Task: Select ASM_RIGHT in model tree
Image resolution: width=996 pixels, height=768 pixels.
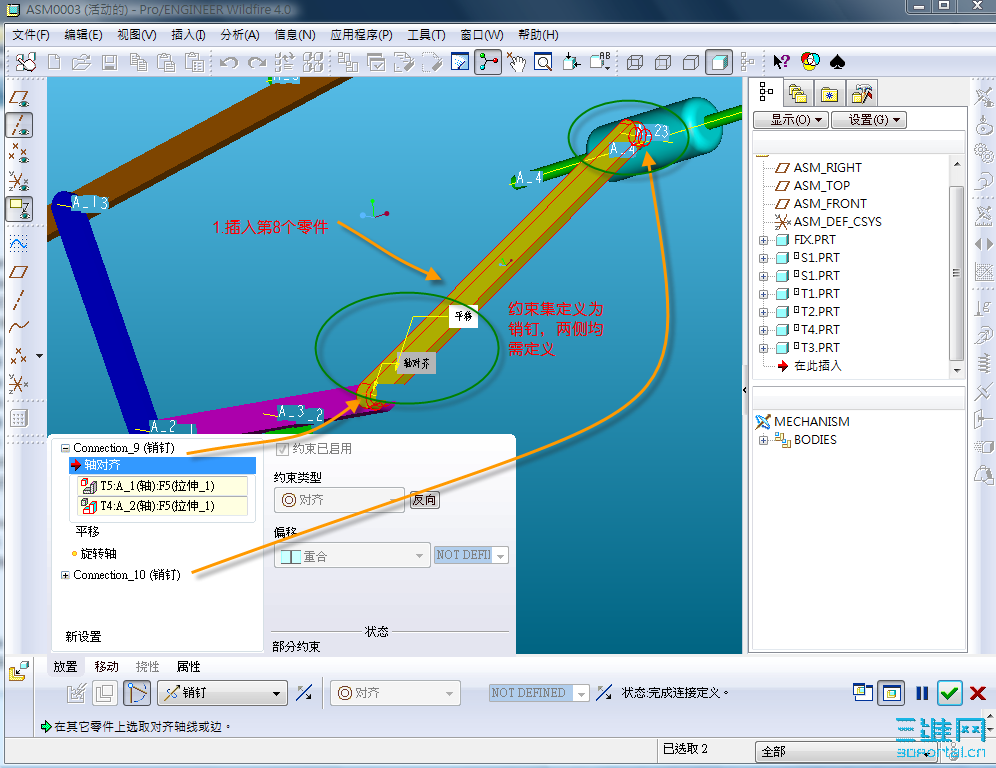Action: (x=827, y=168)
